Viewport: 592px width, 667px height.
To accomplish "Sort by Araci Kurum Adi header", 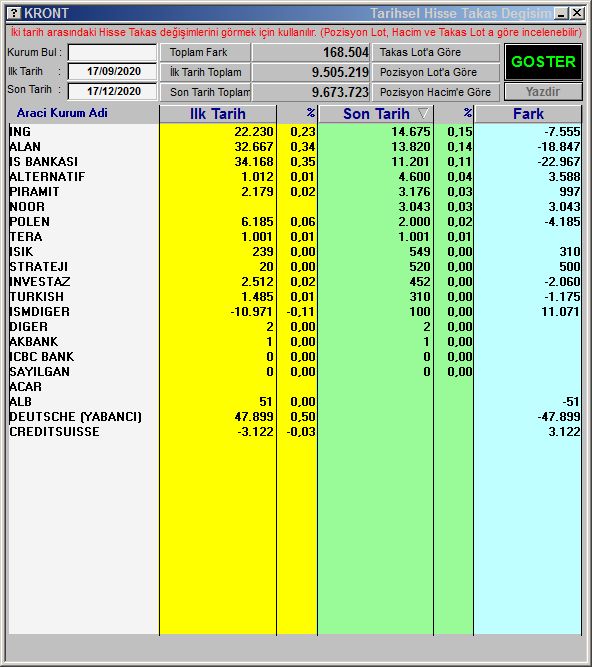I will [62, 113].
